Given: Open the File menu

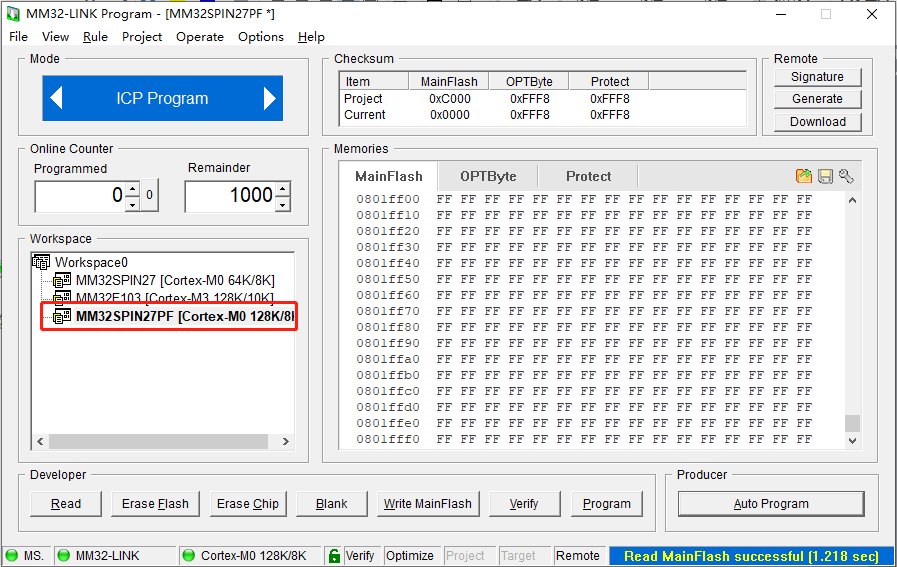Looking at the screenshot, I should [x=18, y=37].
